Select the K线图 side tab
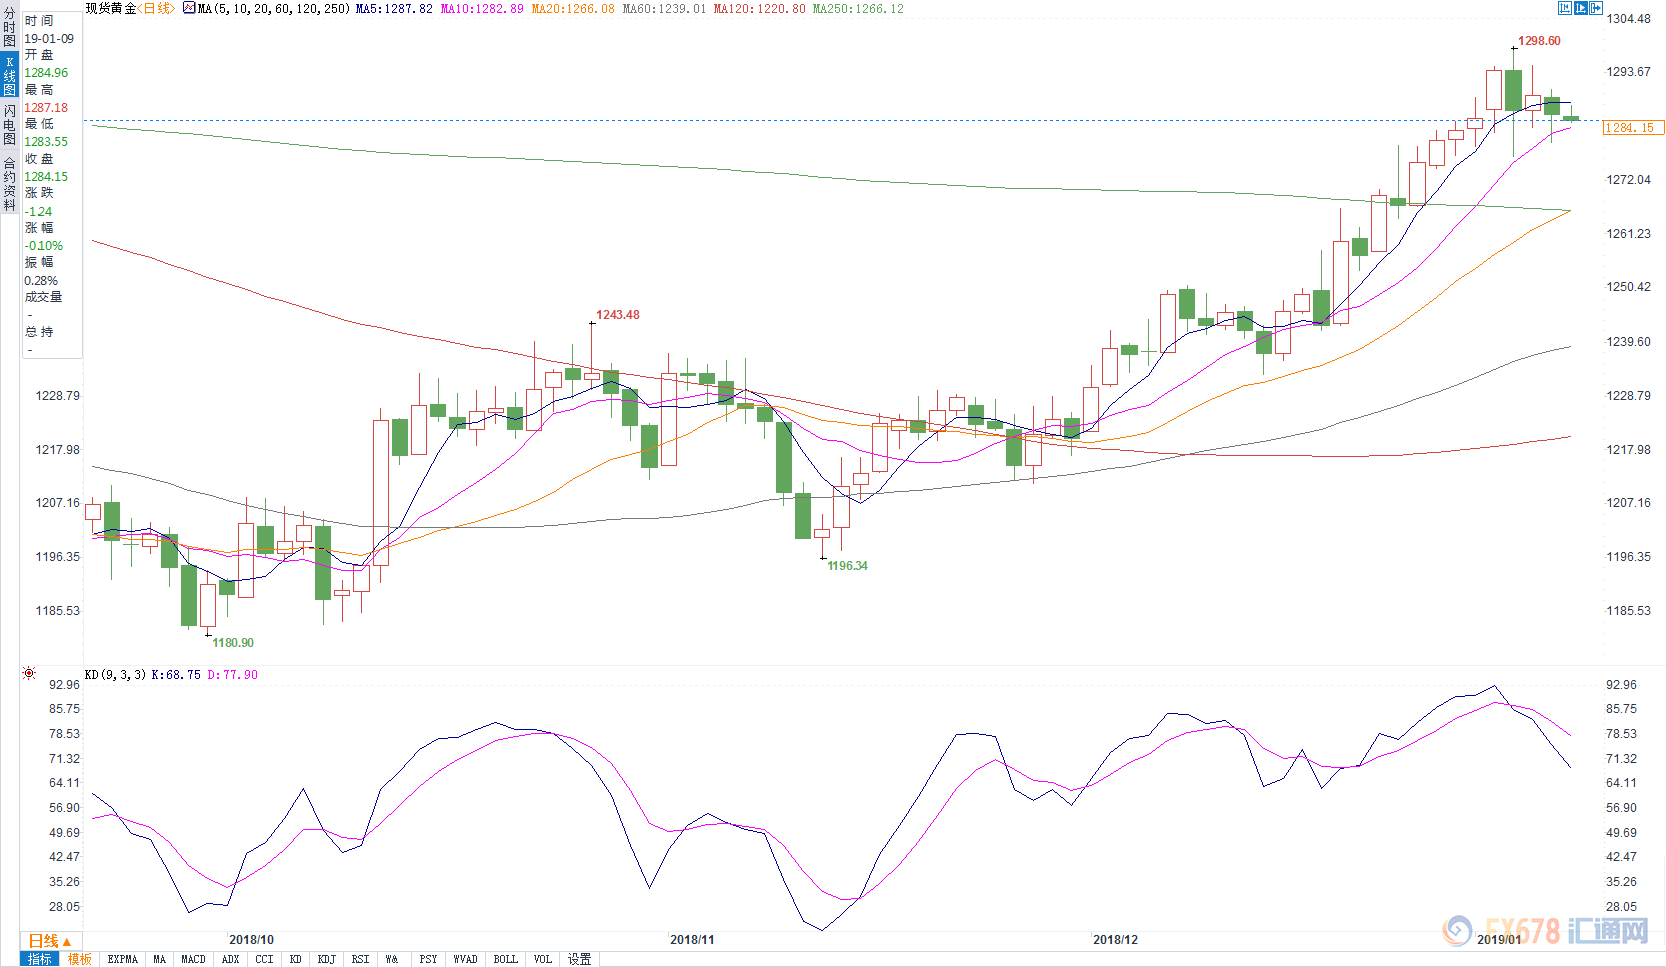 (9, 76)
